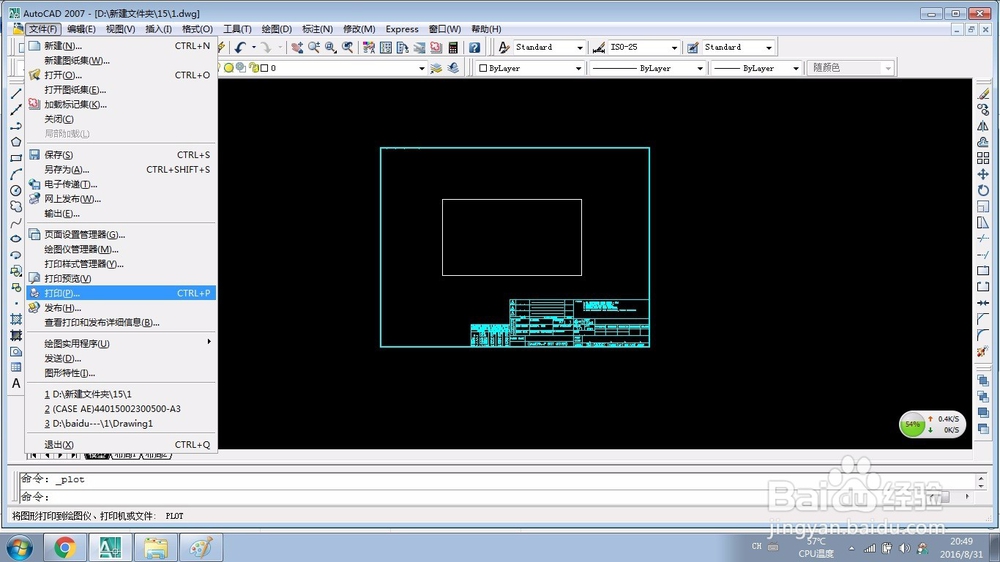Viewport: 1000px width, 562px height.
Task: Expand the 绘图实用程序(U) submenu
Action: coord(121,343)
